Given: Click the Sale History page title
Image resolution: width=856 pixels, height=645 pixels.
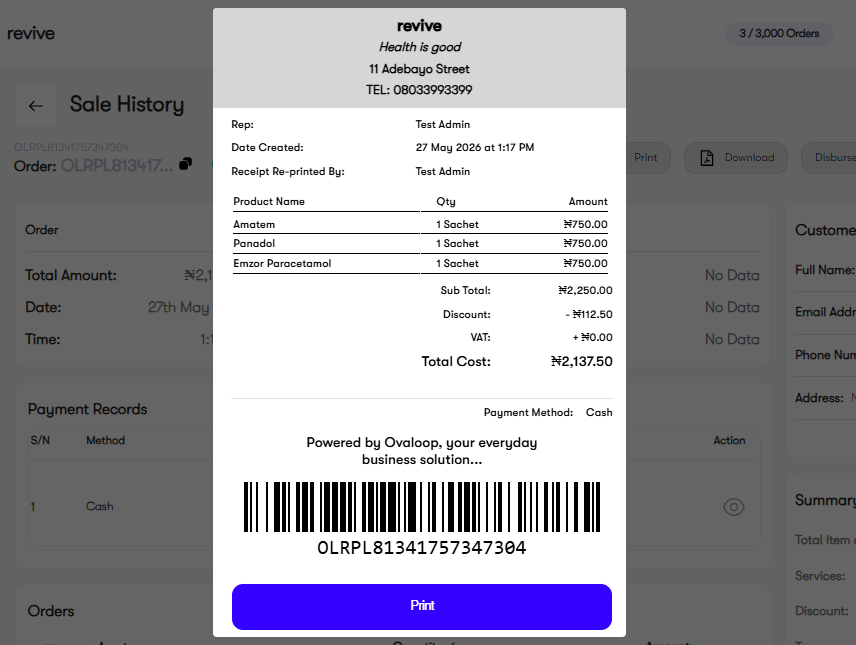Looking at the screenshot, I should 127,104.
